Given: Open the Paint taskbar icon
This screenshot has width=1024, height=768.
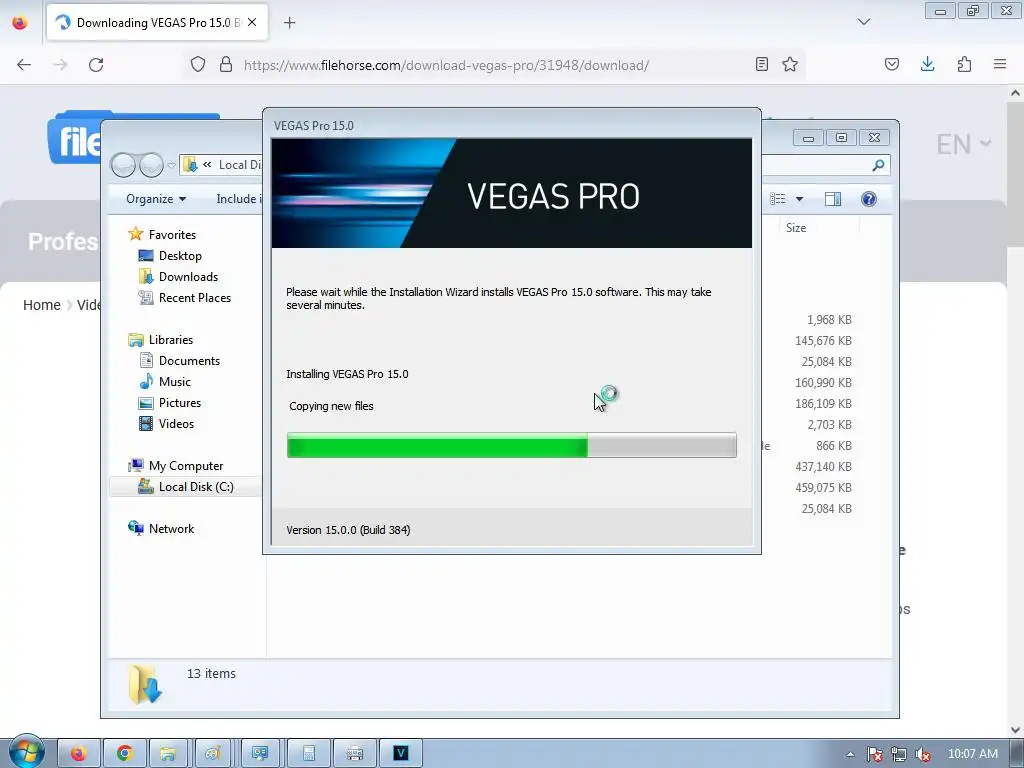Looking at the screenshot, I should [x=214, y=754].
